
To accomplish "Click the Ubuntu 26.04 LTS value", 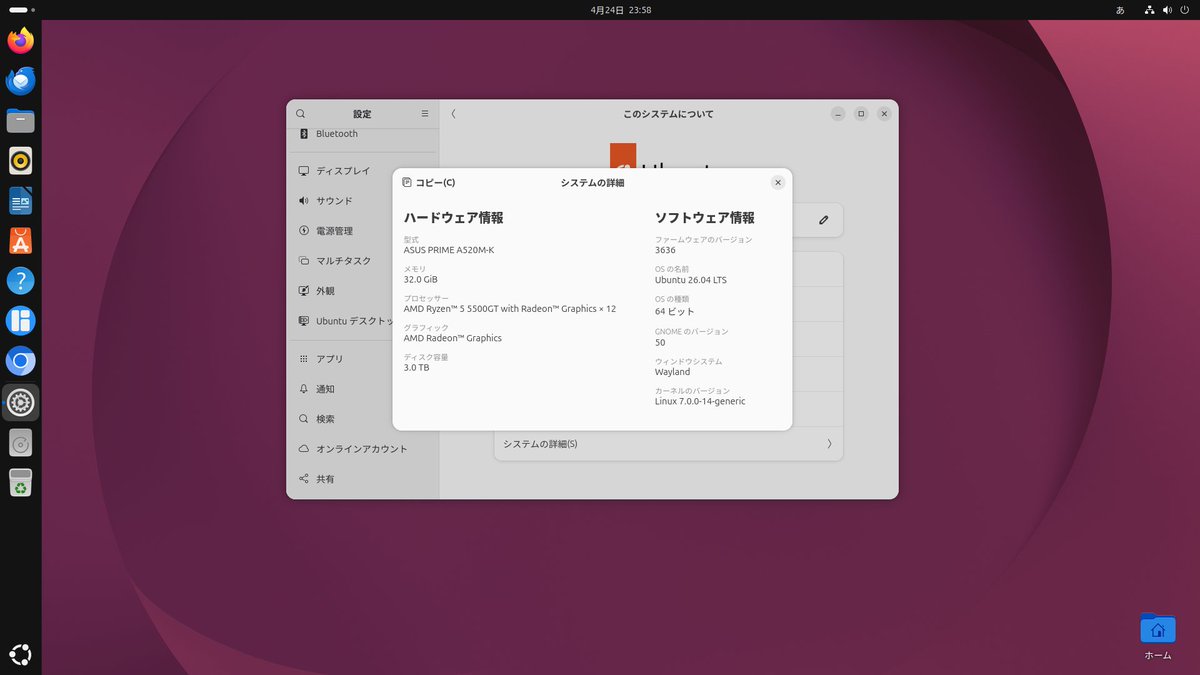I will [x=691, y=280].
